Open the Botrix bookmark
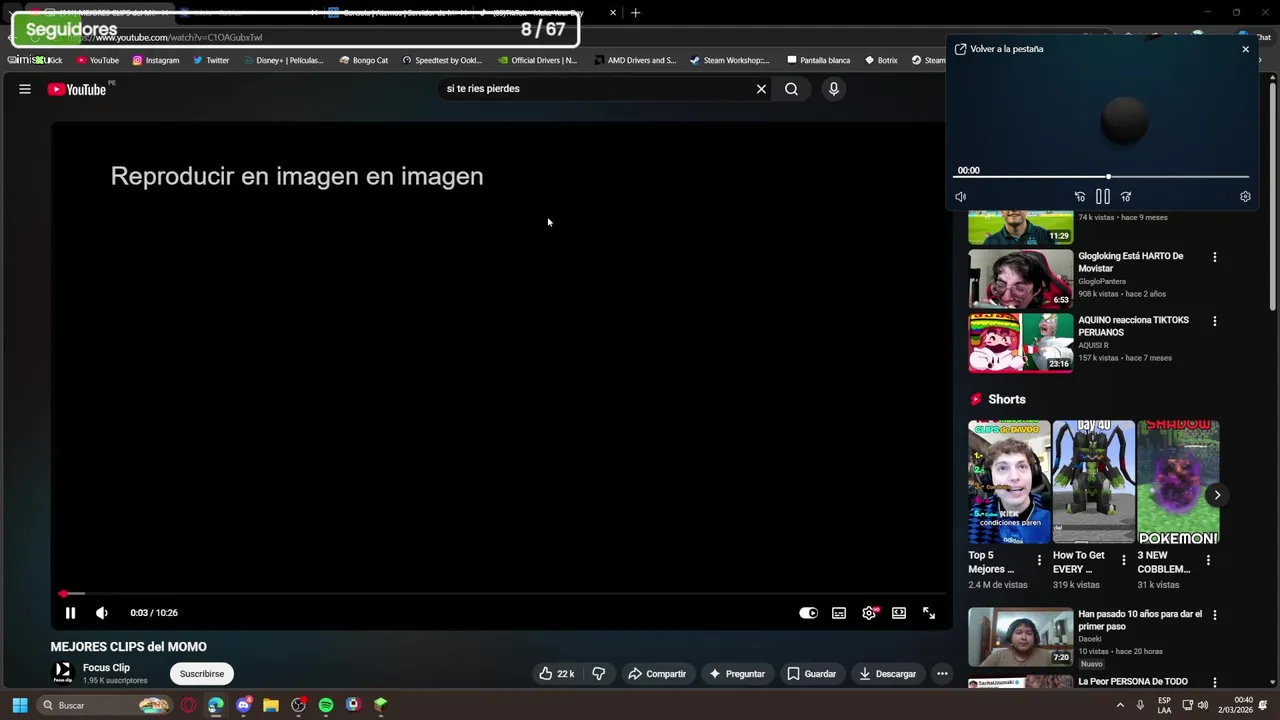The image size is (1280, 720). [880, 60]
